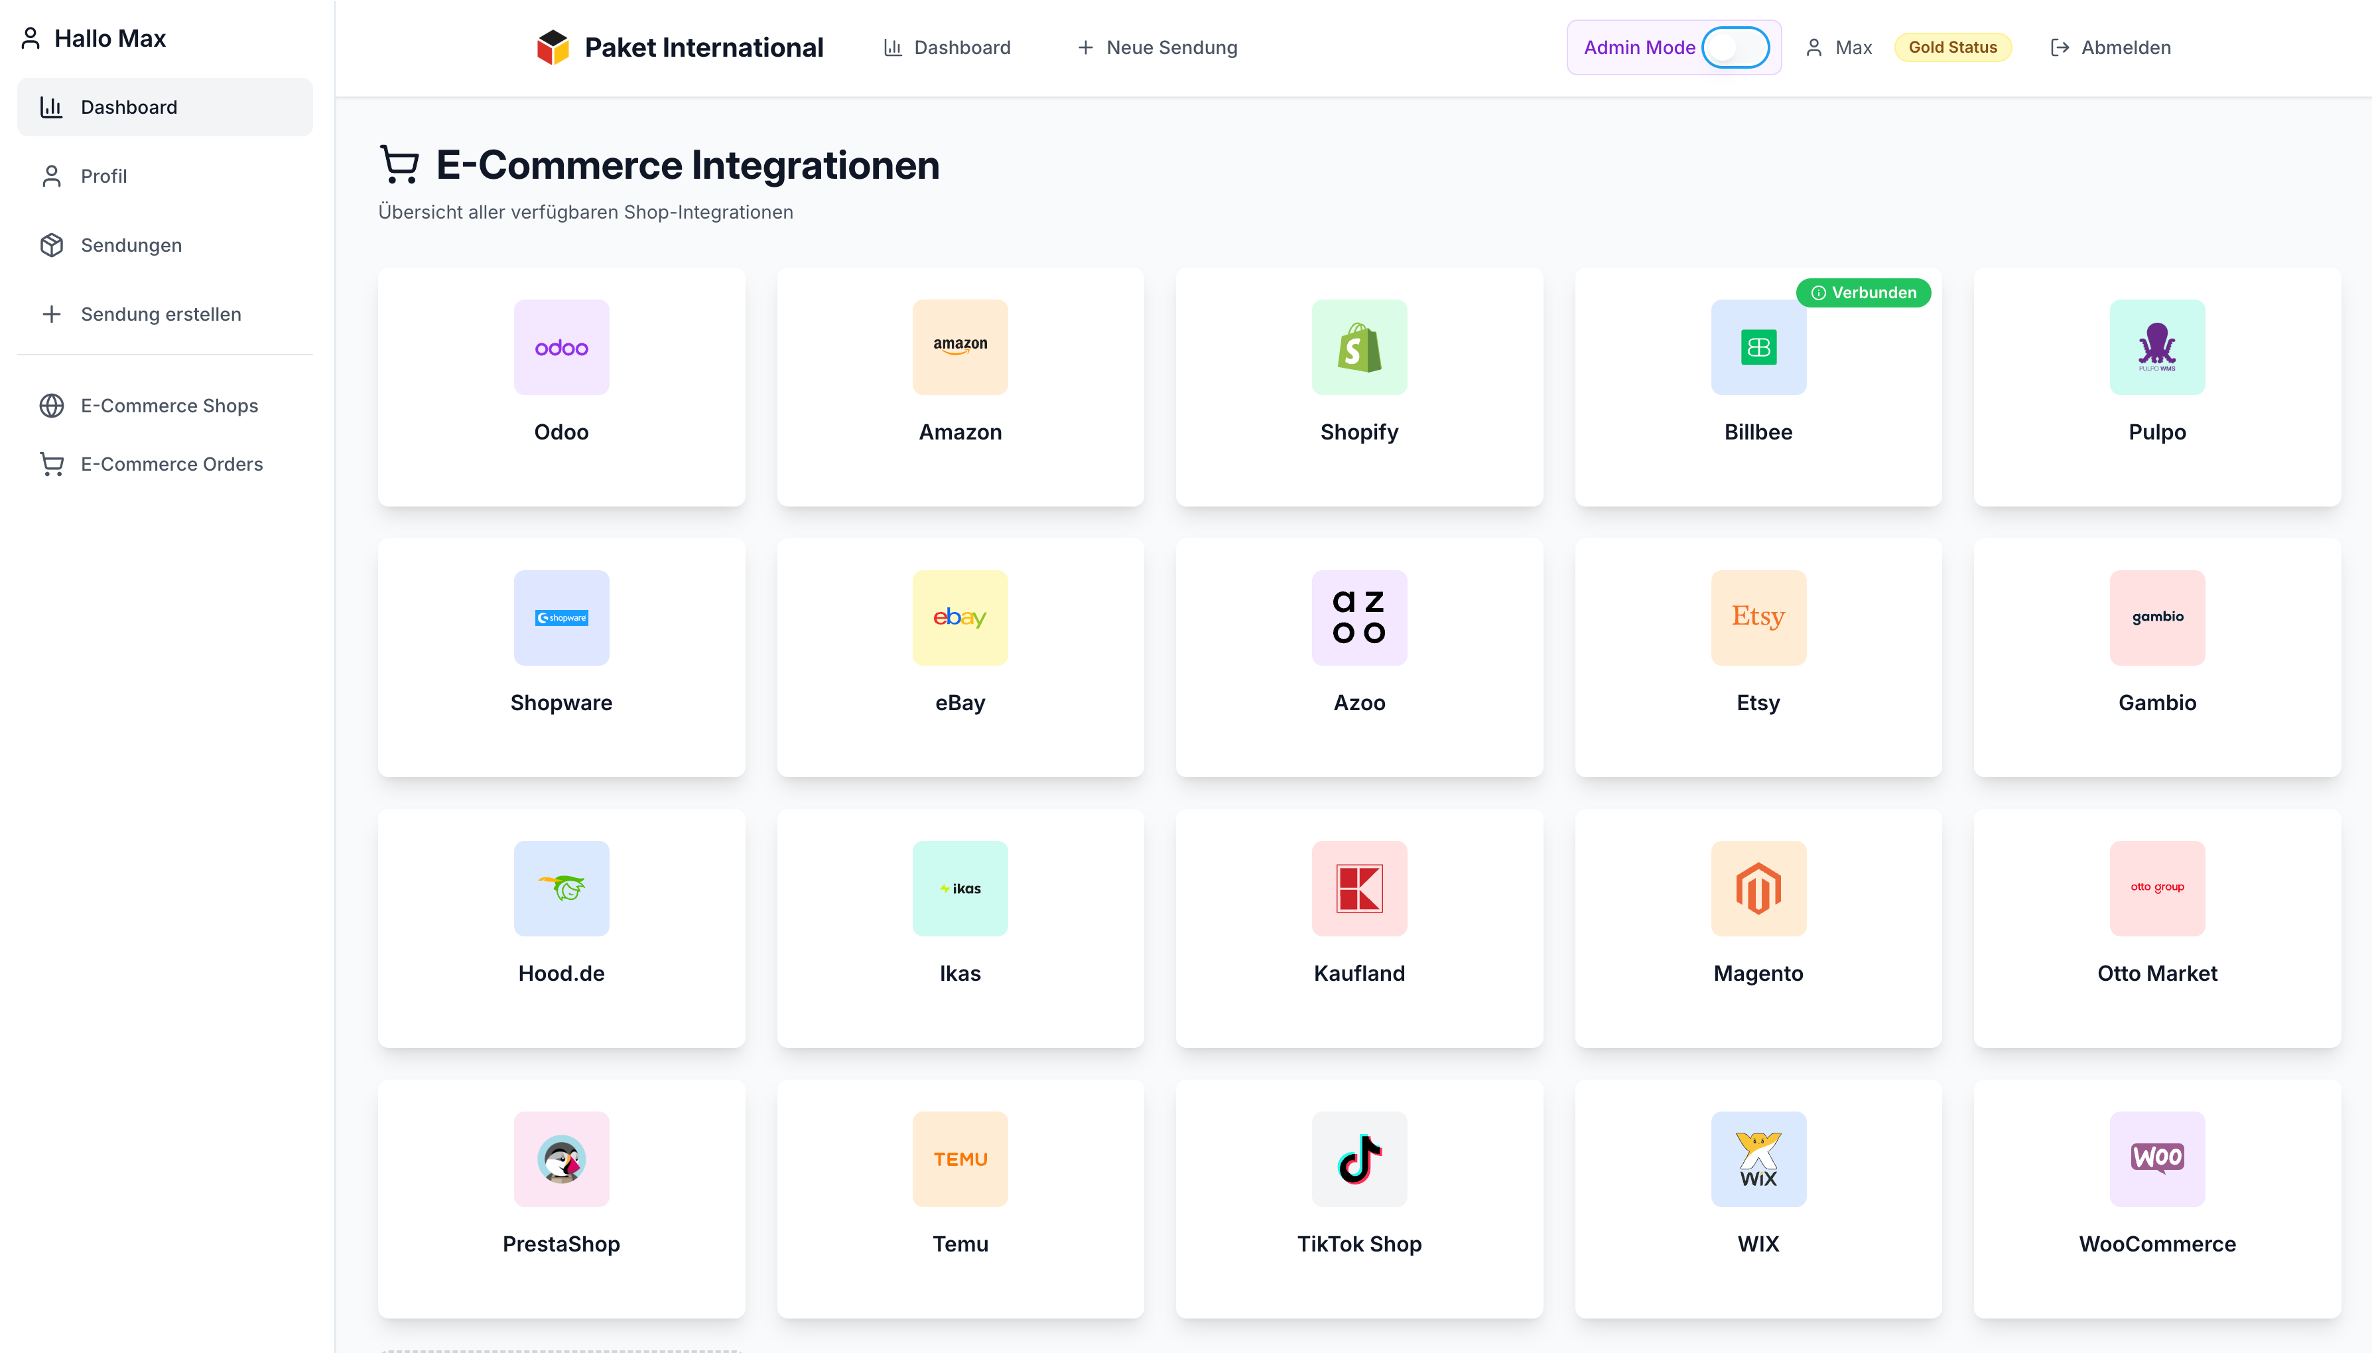
Task: Click the Hallo Max greeting text
Action: (x=110, y=39)
